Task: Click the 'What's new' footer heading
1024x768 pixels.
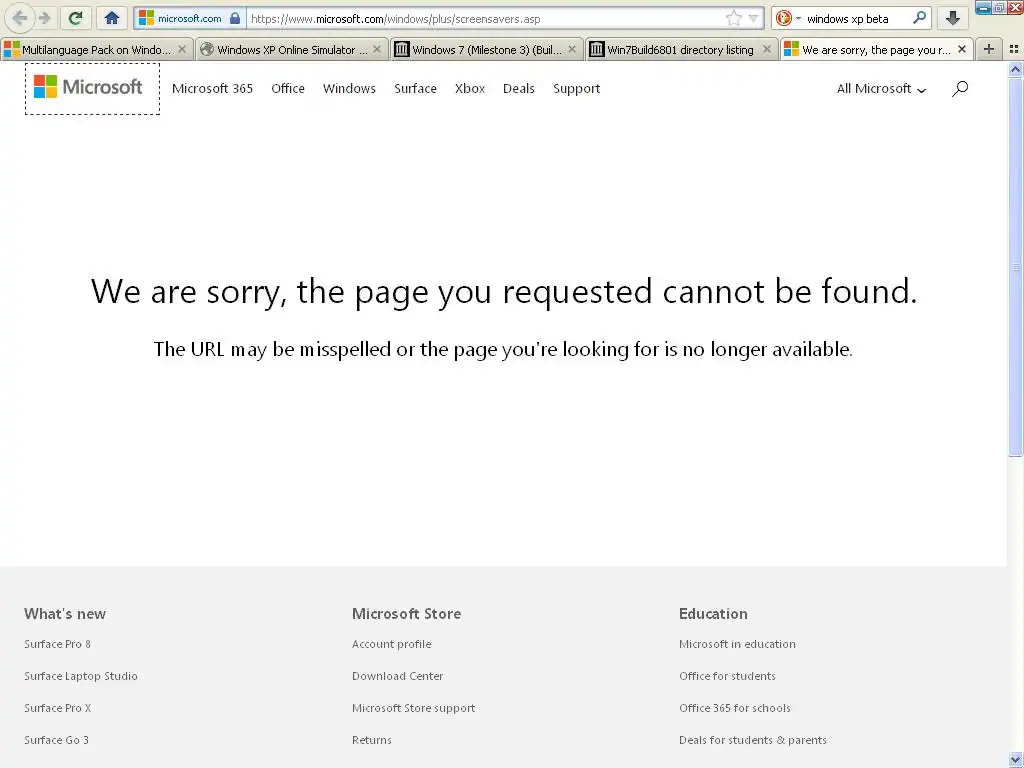Action: (x=65, y=614)
